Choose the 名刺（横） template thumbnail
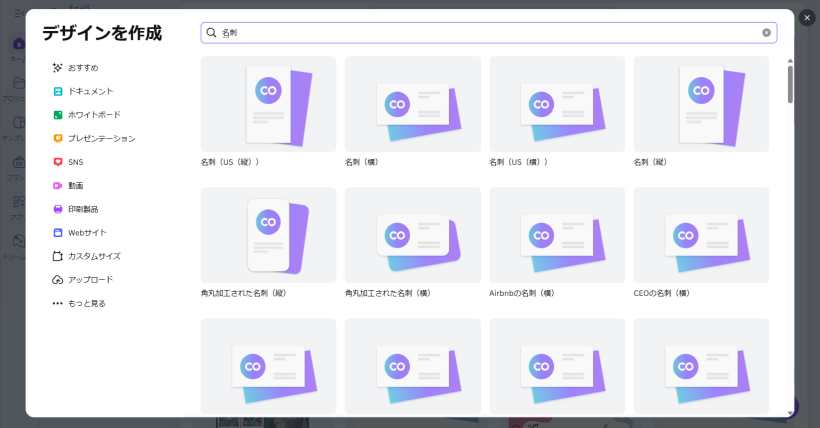 pos(412,104)
